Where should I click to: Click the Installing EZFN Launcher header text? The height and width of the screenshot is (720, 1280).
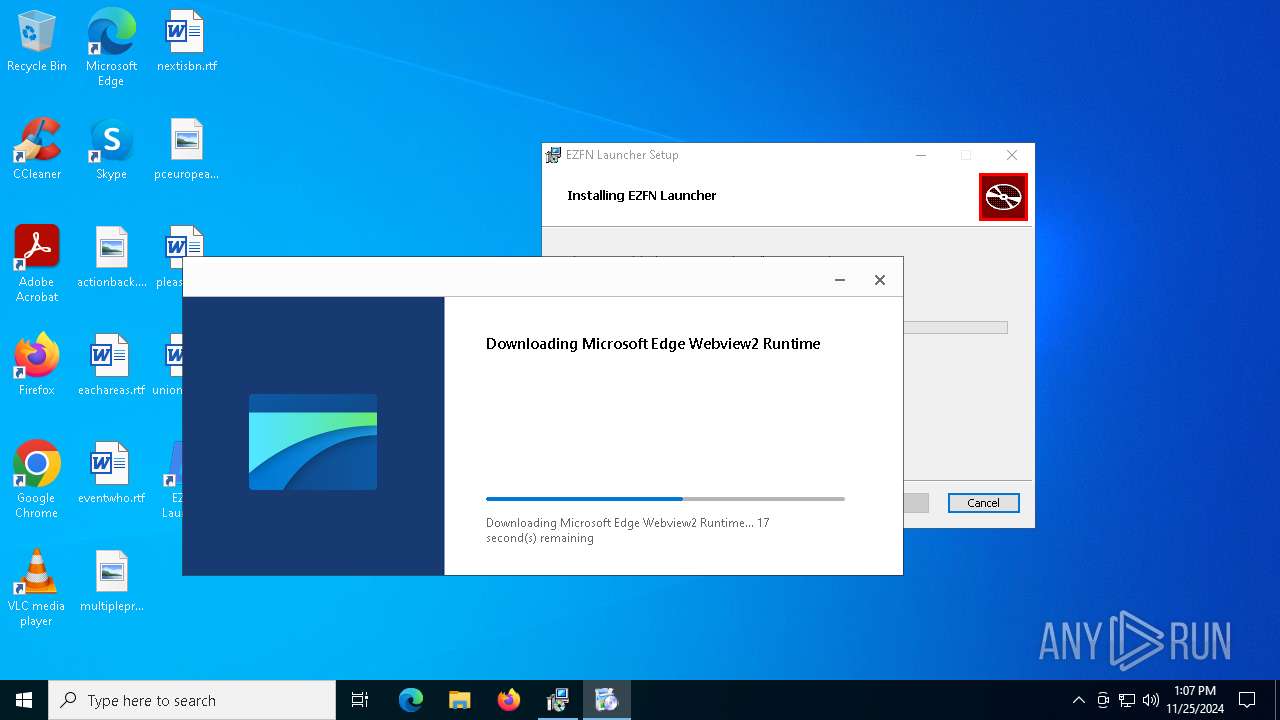(642, 195)
